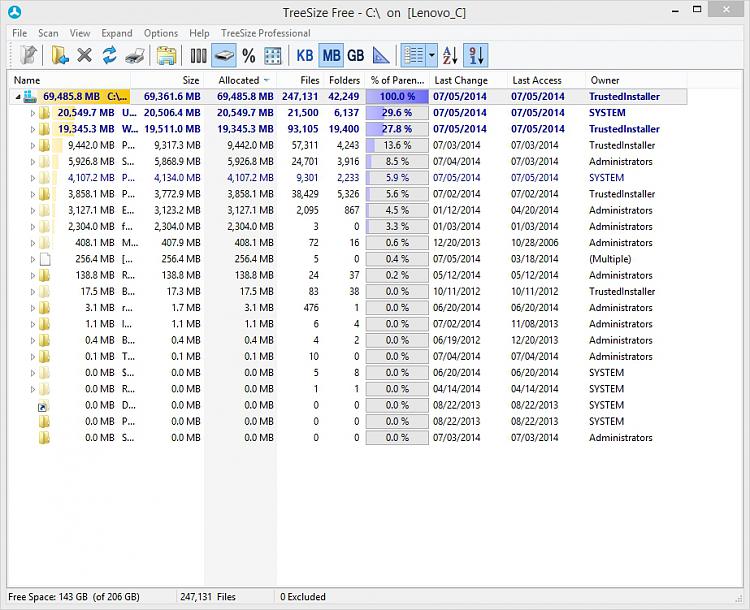Sort by size with 9-1 icon

tap(476, 55)
